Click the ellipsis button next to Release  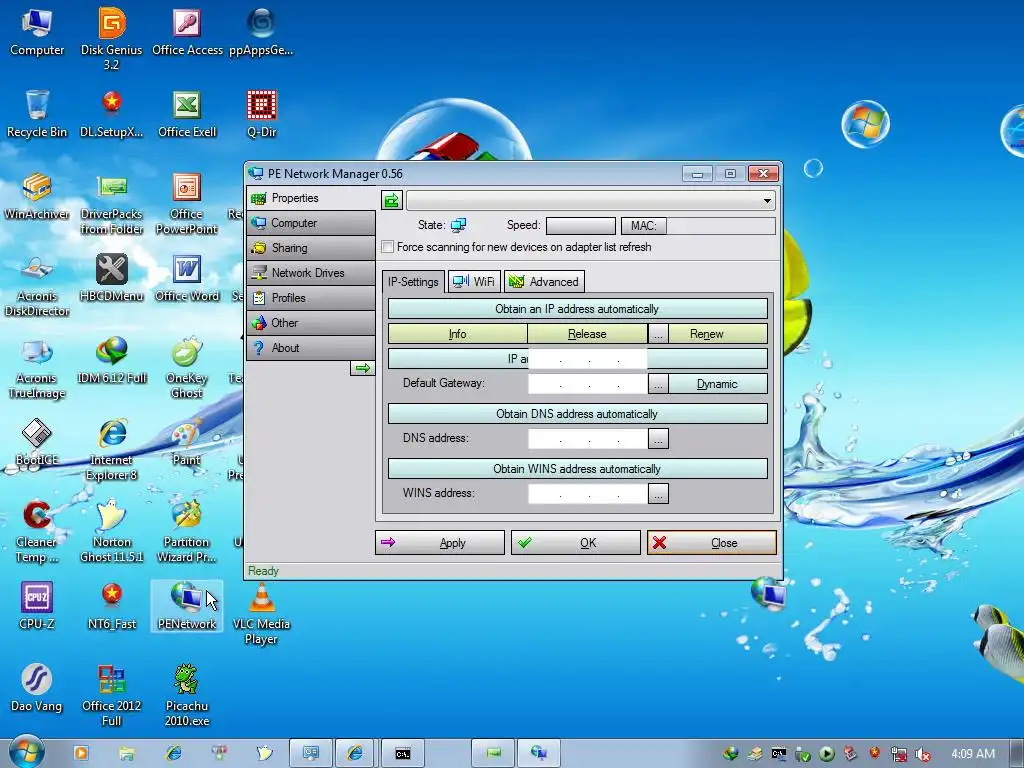[658, 334]
